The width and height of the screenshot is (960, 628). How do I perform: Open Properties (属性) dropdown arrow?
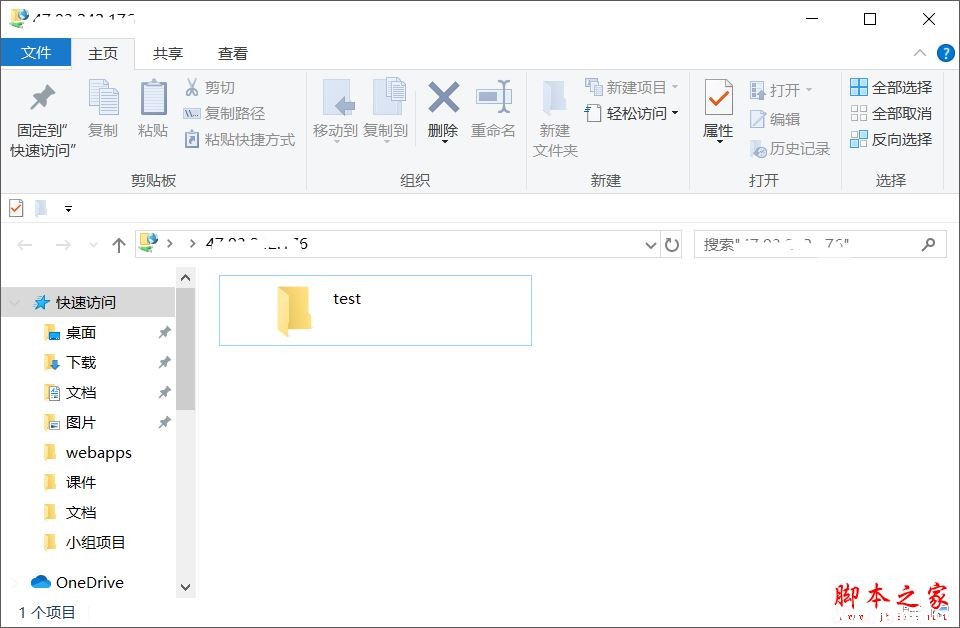[x=719, y=142]
